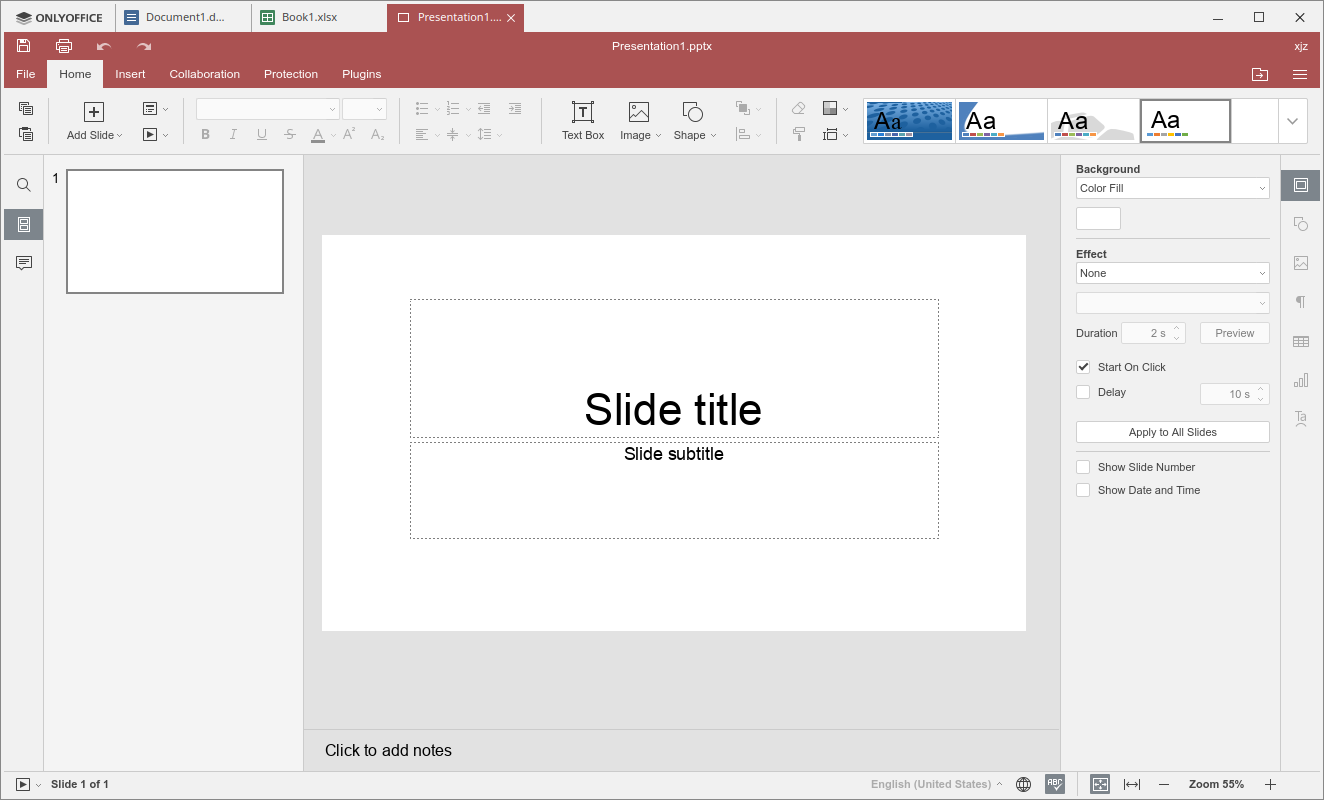Uncheck the Start On Click checkbox
The height and width of the screenshot is (800, 1324).
[x=1083, y=367]
